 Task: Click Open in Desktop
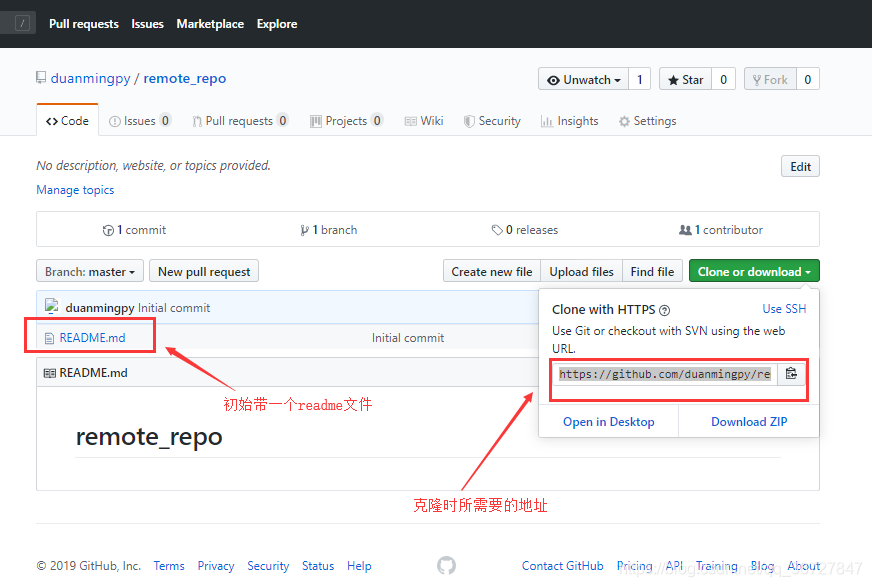[x=608, y=421]
